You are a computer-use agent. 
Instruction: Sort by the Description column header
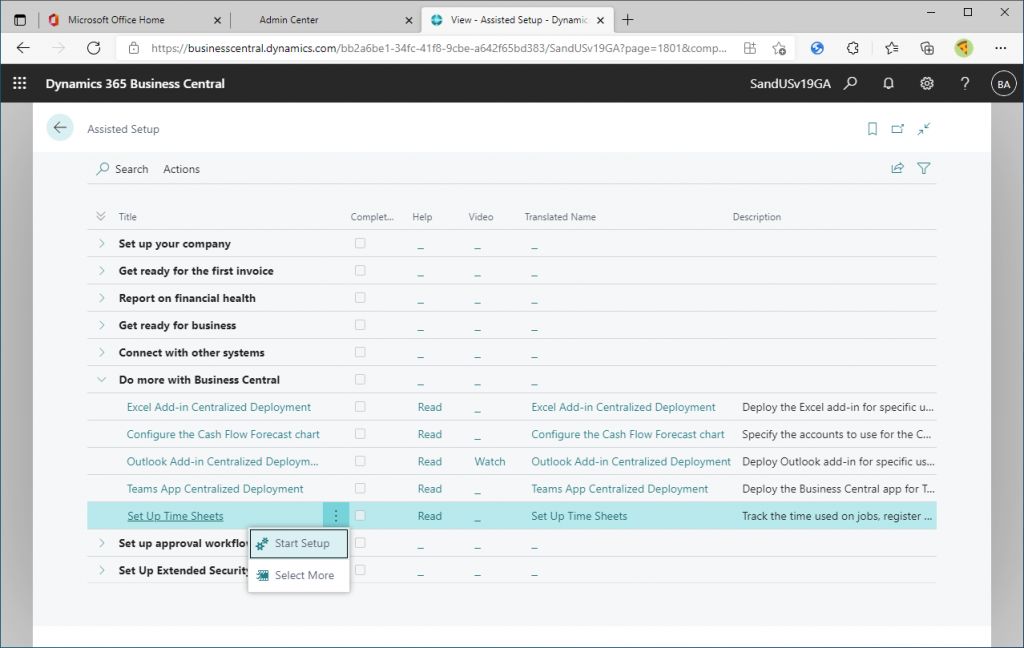[x=756, y=217]
